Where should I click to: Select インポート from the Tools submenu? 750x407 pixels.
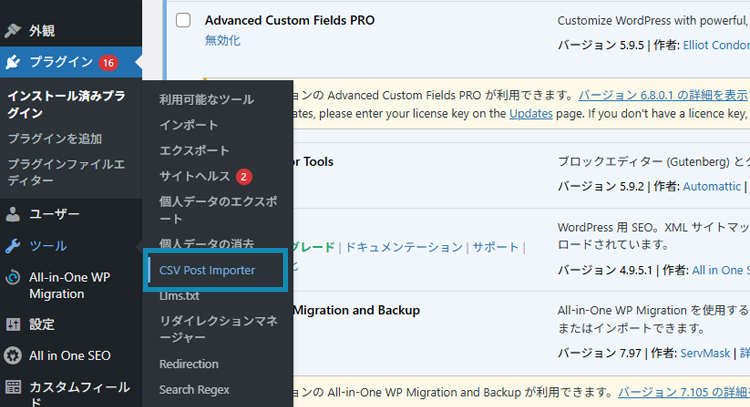tap(188, 125)
